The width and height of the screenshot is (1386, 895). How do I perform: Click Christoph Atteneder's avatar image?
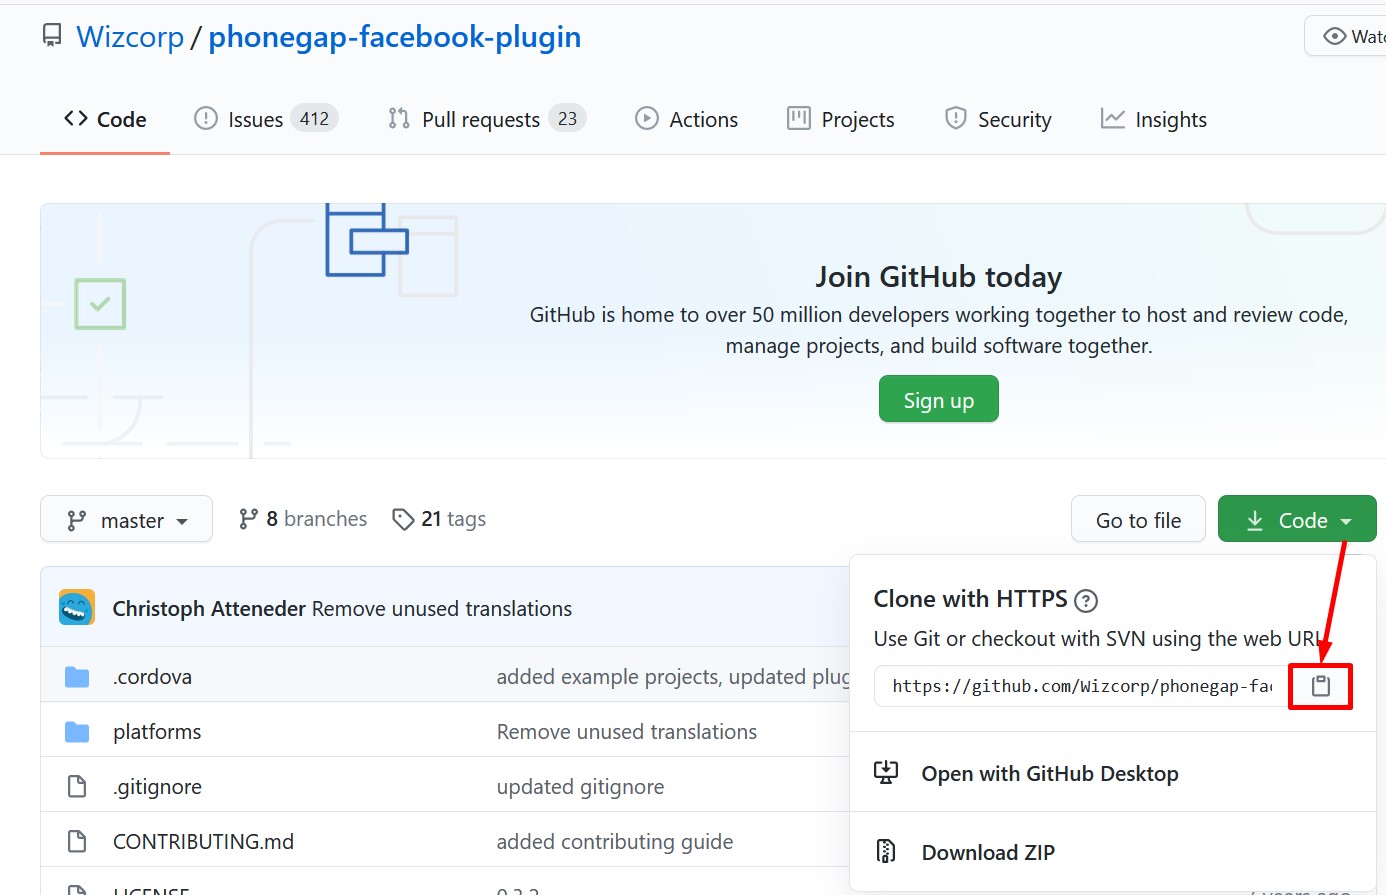coord(77,607)
